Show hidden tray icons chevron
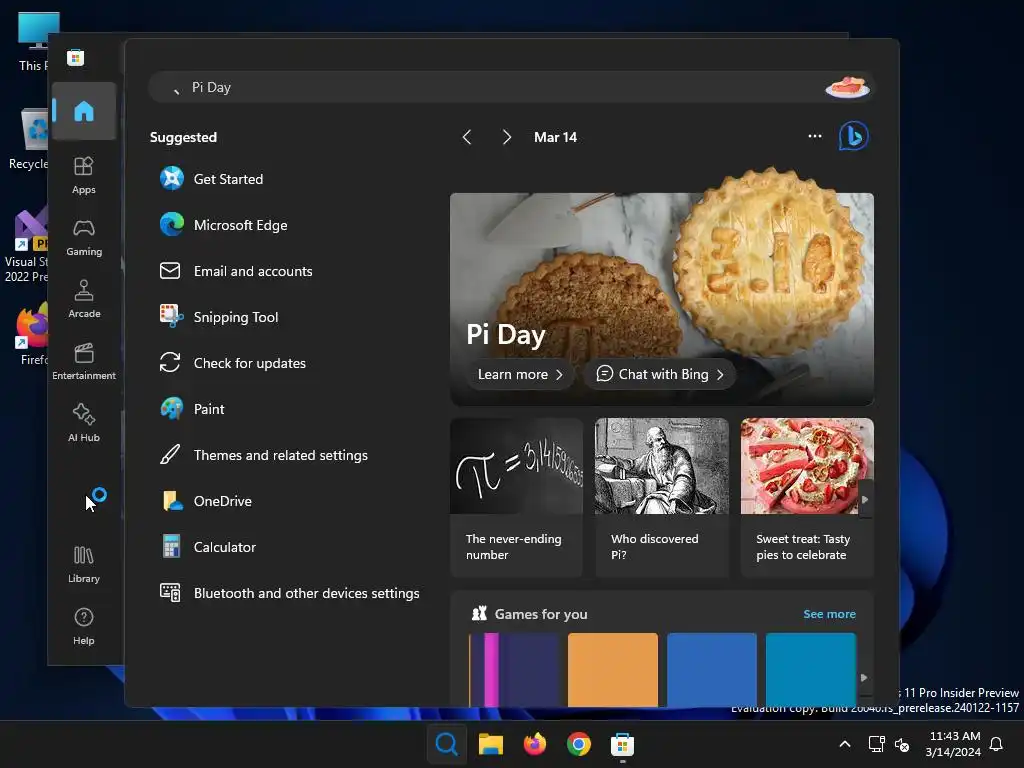Image resolution: width=1024 pixels, height=768 pixels. (844, 744)
